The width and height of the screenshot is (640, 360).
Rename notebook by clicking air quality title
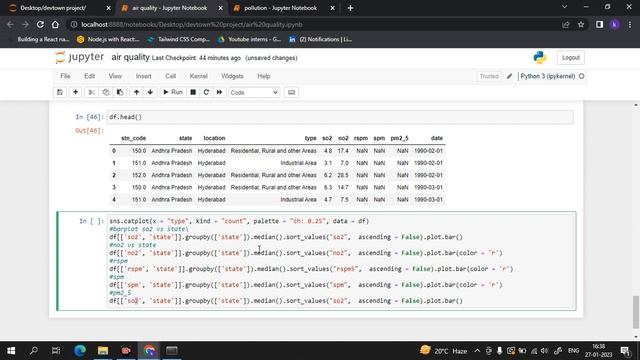[131, 58]
